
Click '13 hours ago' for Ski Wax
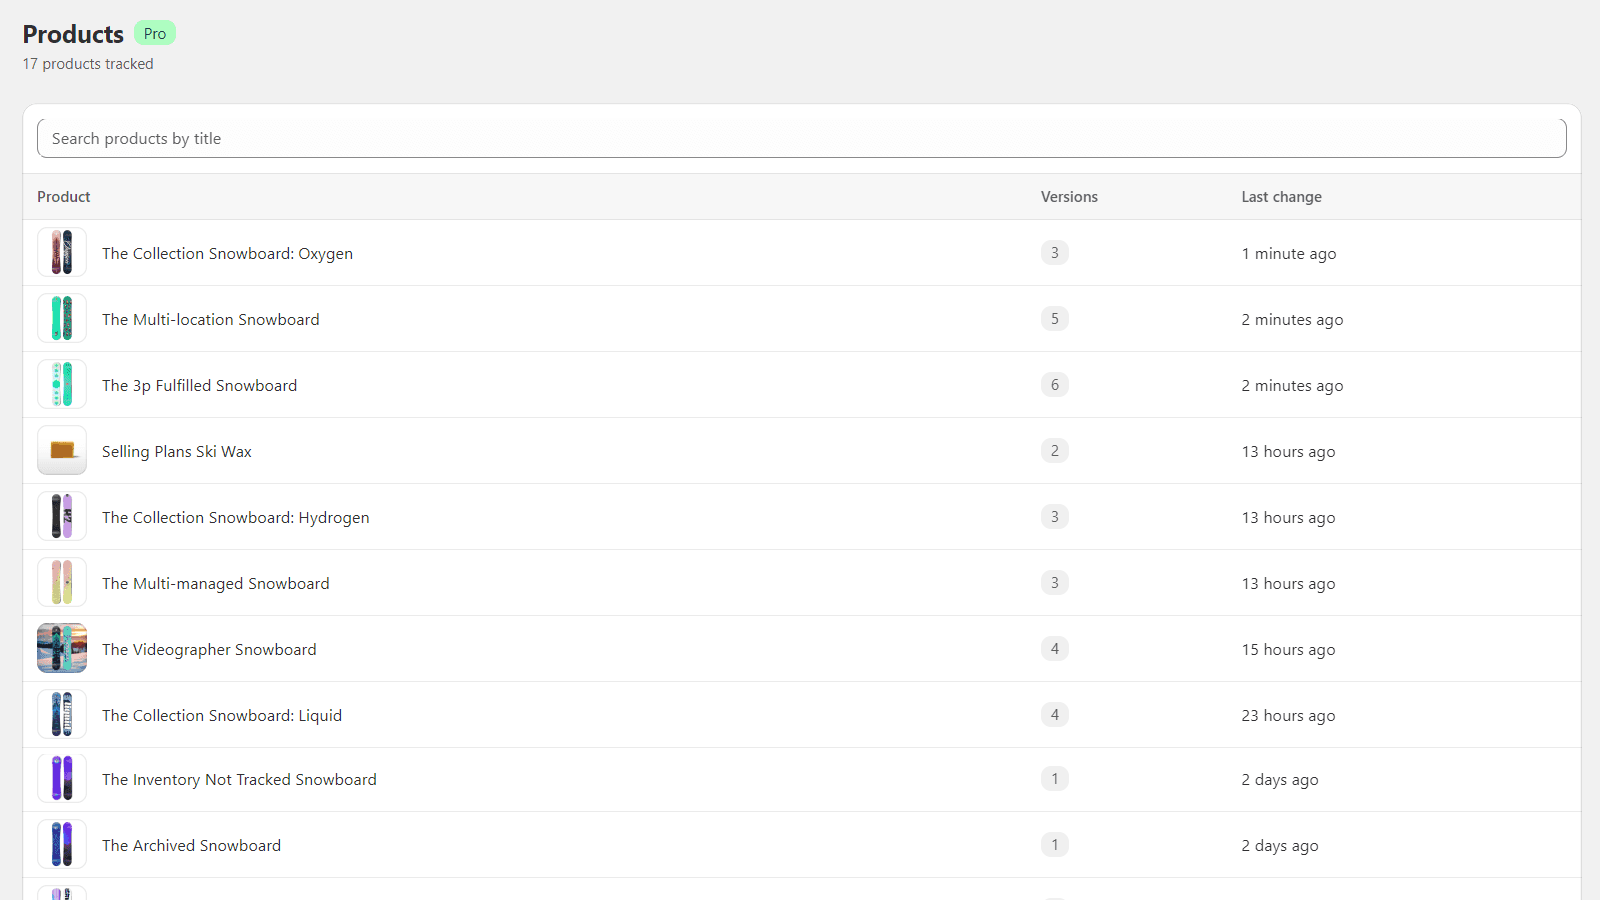(1288, 451)
